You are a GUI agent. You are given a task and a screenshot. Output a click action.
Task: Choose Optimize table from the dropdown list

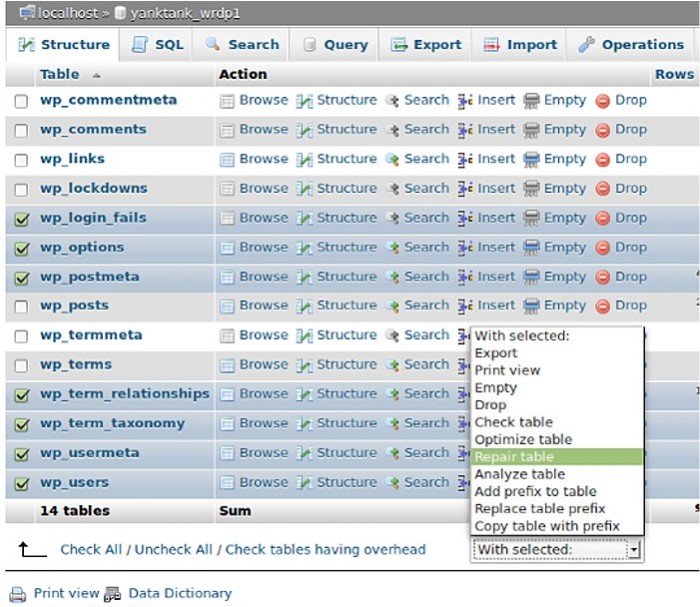click(x=523, y=440)
